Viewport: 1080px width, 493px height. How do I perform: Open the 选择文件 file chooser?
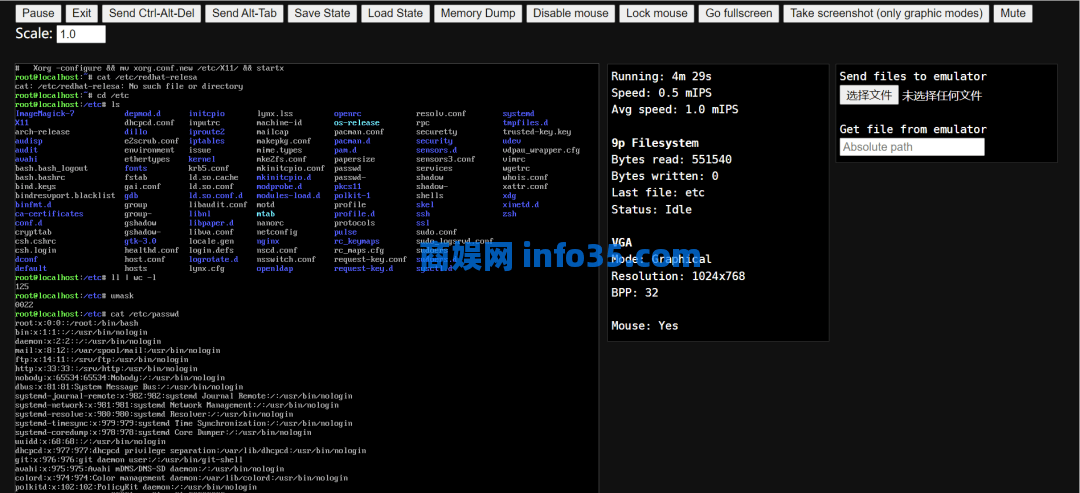(868, 95)
